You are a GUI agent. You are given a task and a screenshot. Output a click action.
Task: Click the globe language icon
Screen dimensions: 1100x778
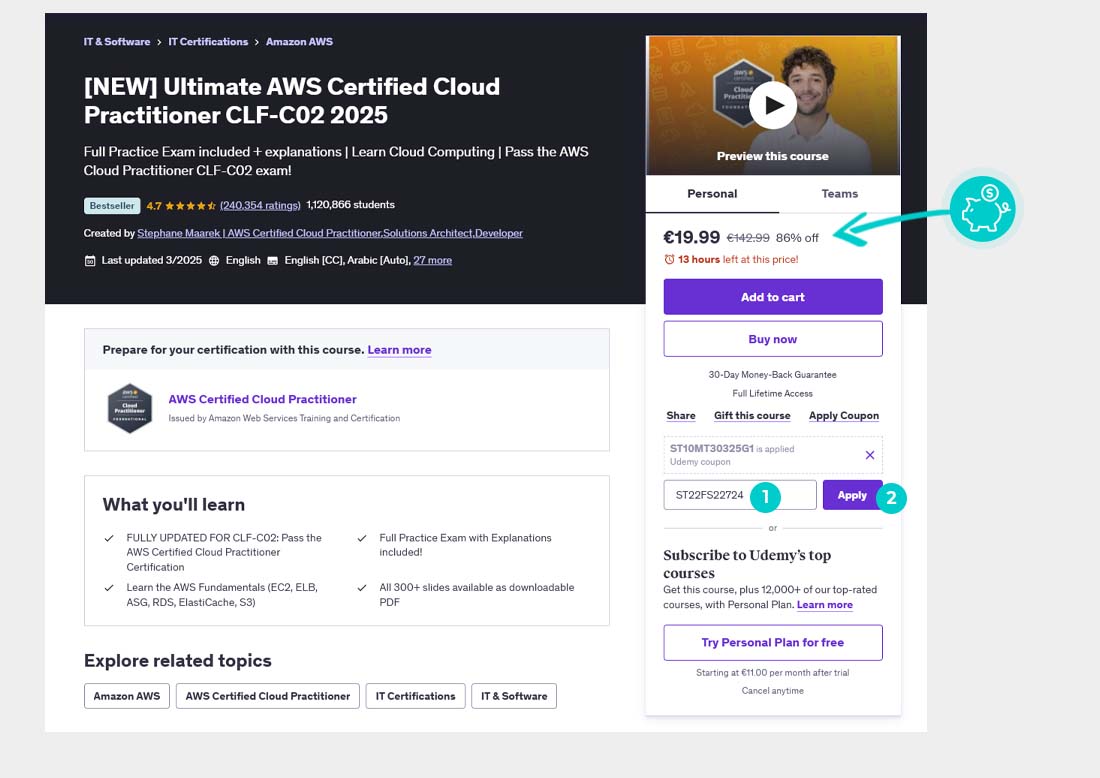214,260
